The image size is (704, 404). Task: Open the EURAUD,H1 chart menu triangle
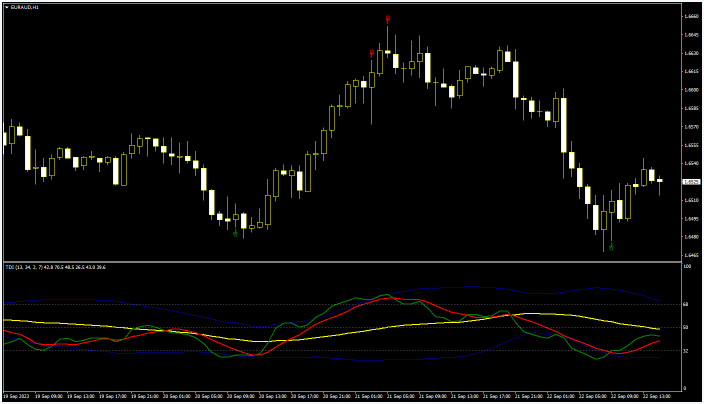pos(7,7)
